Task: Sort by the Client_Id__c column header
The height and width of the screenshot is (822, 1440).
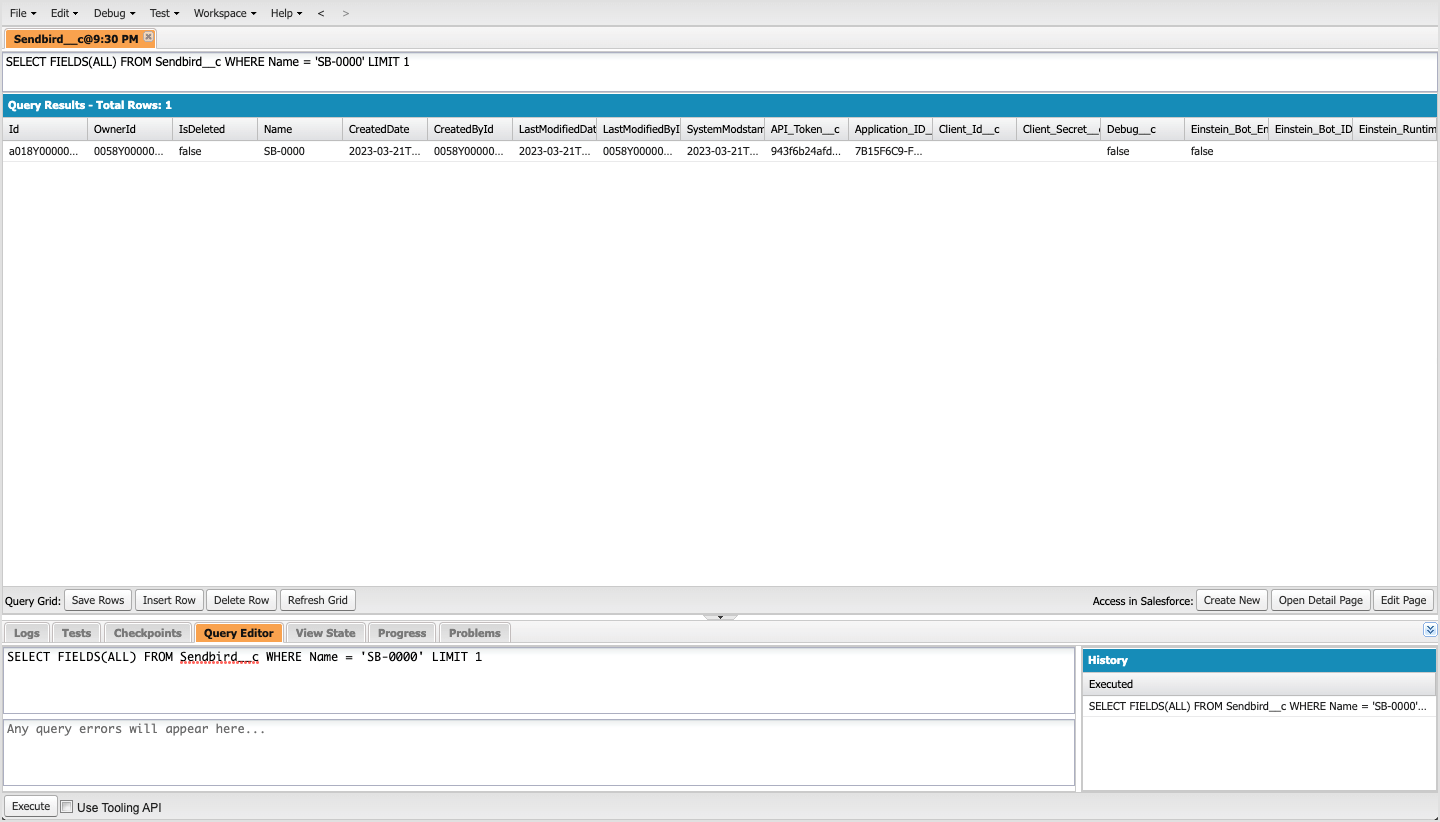Action: [974, 129]
